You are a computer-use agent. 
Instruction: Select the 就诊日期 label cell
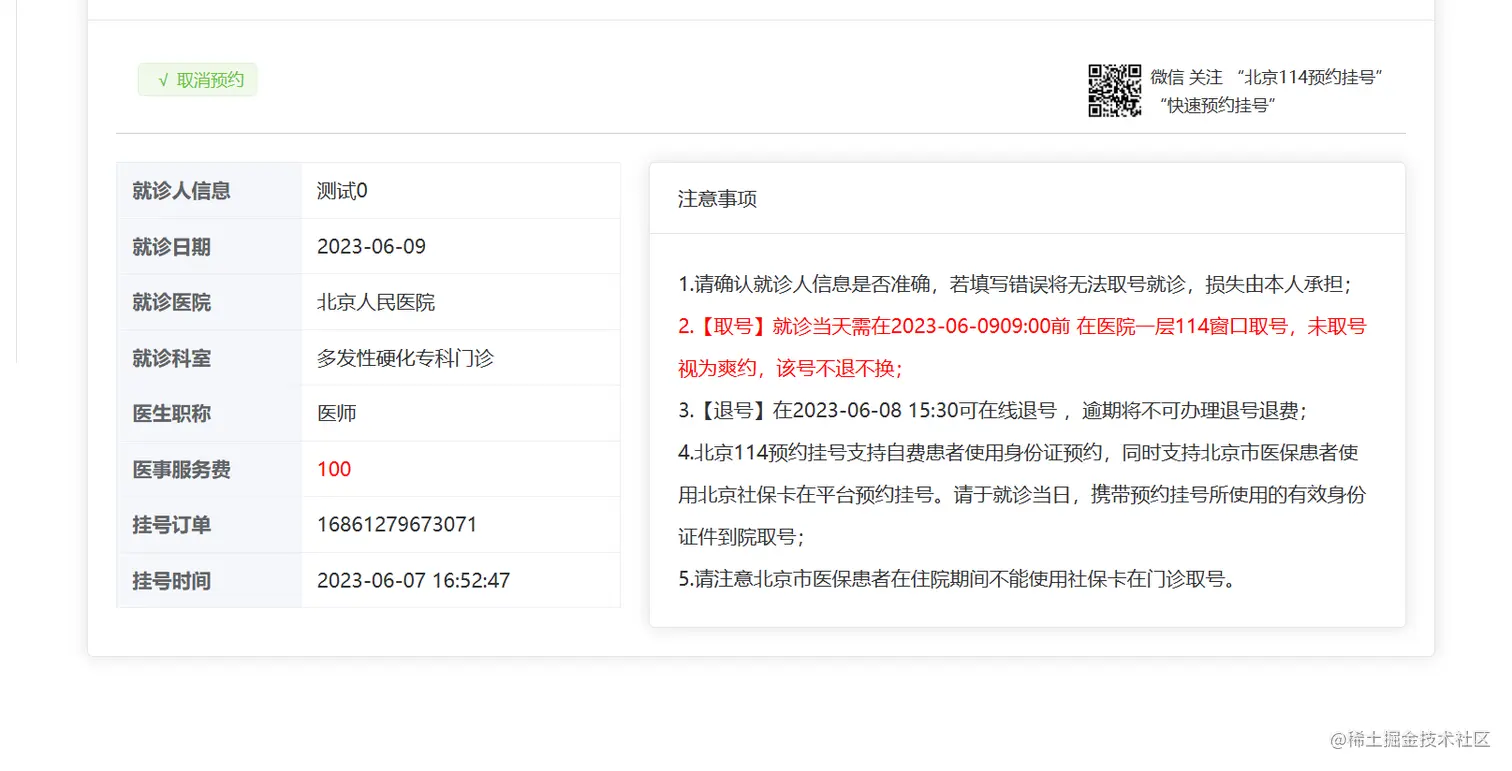tap(209, 247)
